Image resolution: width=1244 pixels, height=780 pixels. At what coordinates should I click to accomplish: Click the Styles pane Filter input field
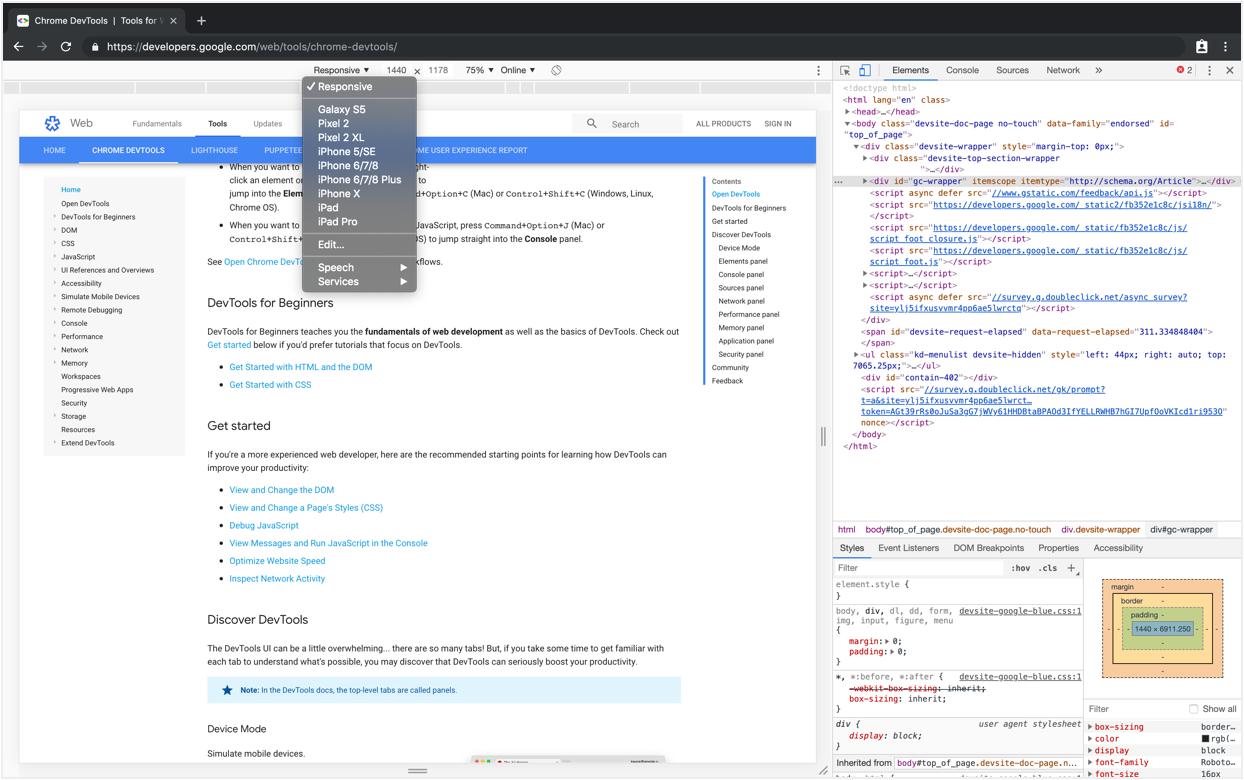(x=918, y=568)
